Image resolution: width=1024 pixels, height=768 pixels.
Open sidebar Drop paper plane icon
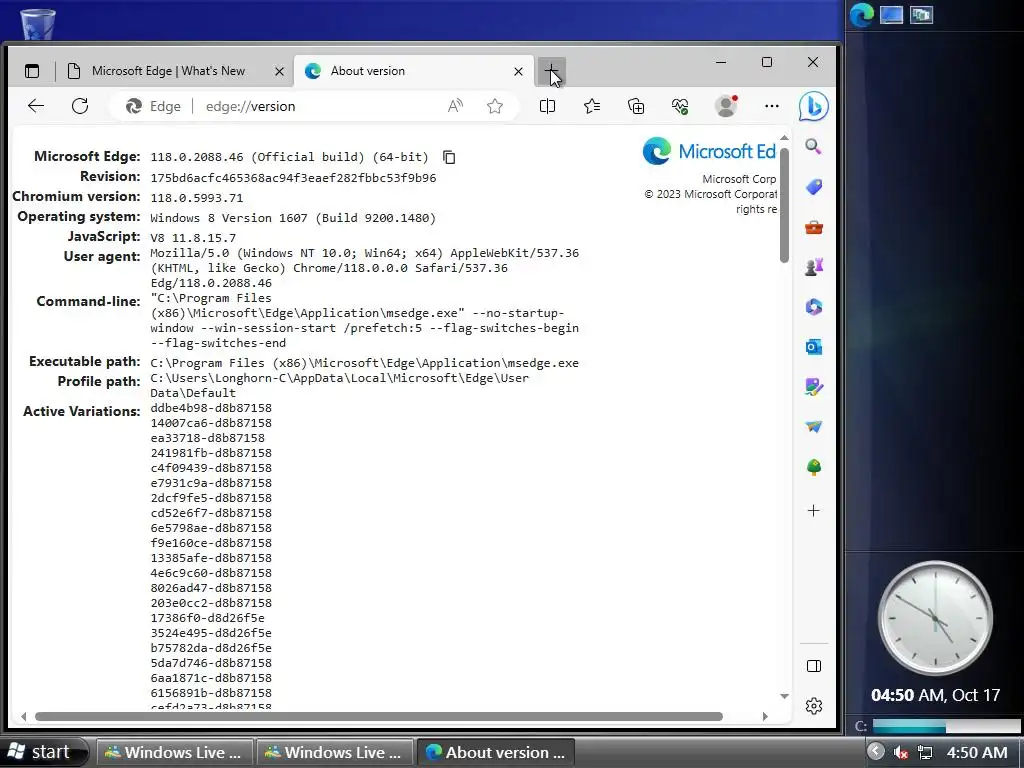814,427
